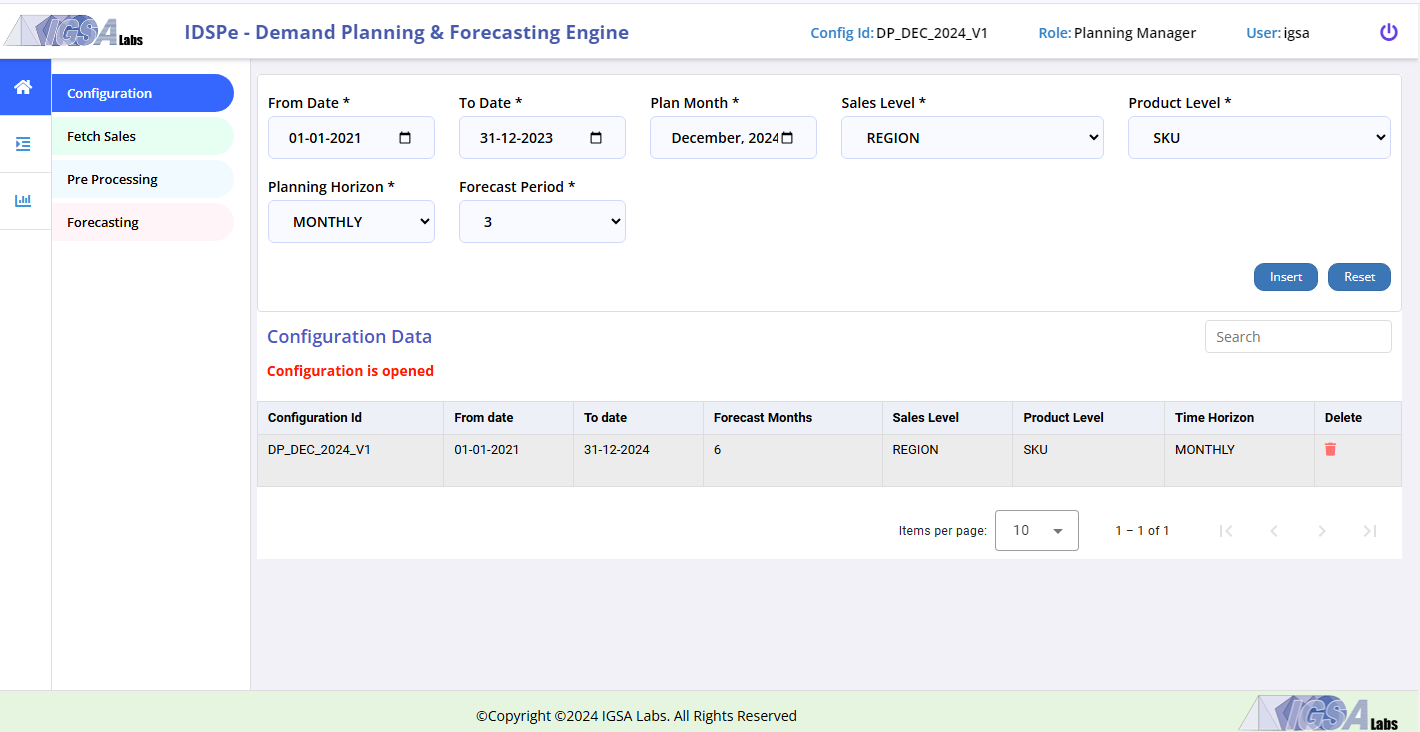Click the To Date input field

[x=542, y=138]
